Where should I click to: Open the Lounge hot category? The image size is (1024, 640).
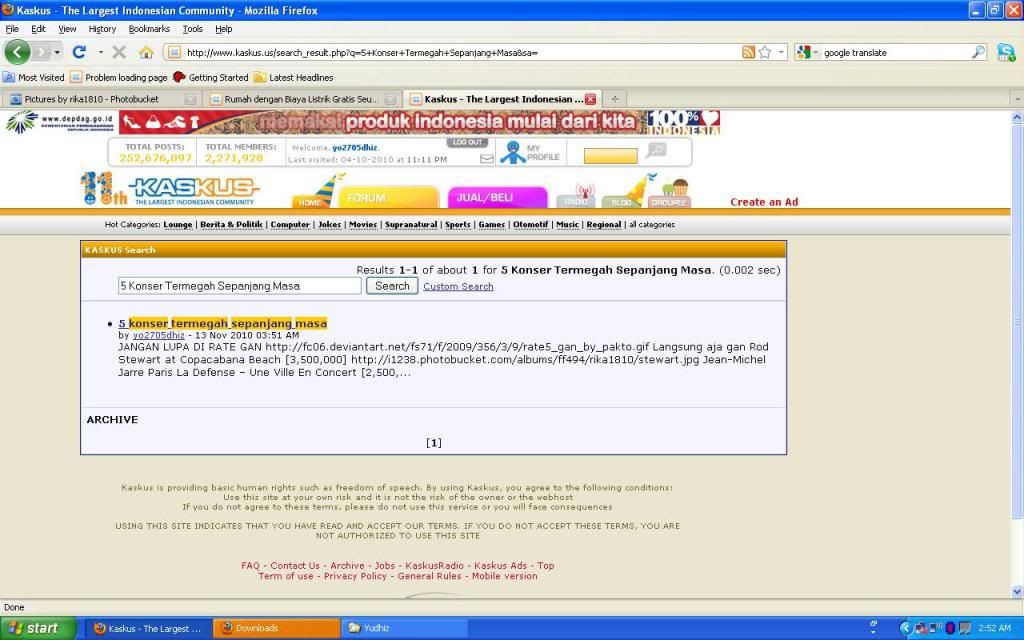[178, 224]
